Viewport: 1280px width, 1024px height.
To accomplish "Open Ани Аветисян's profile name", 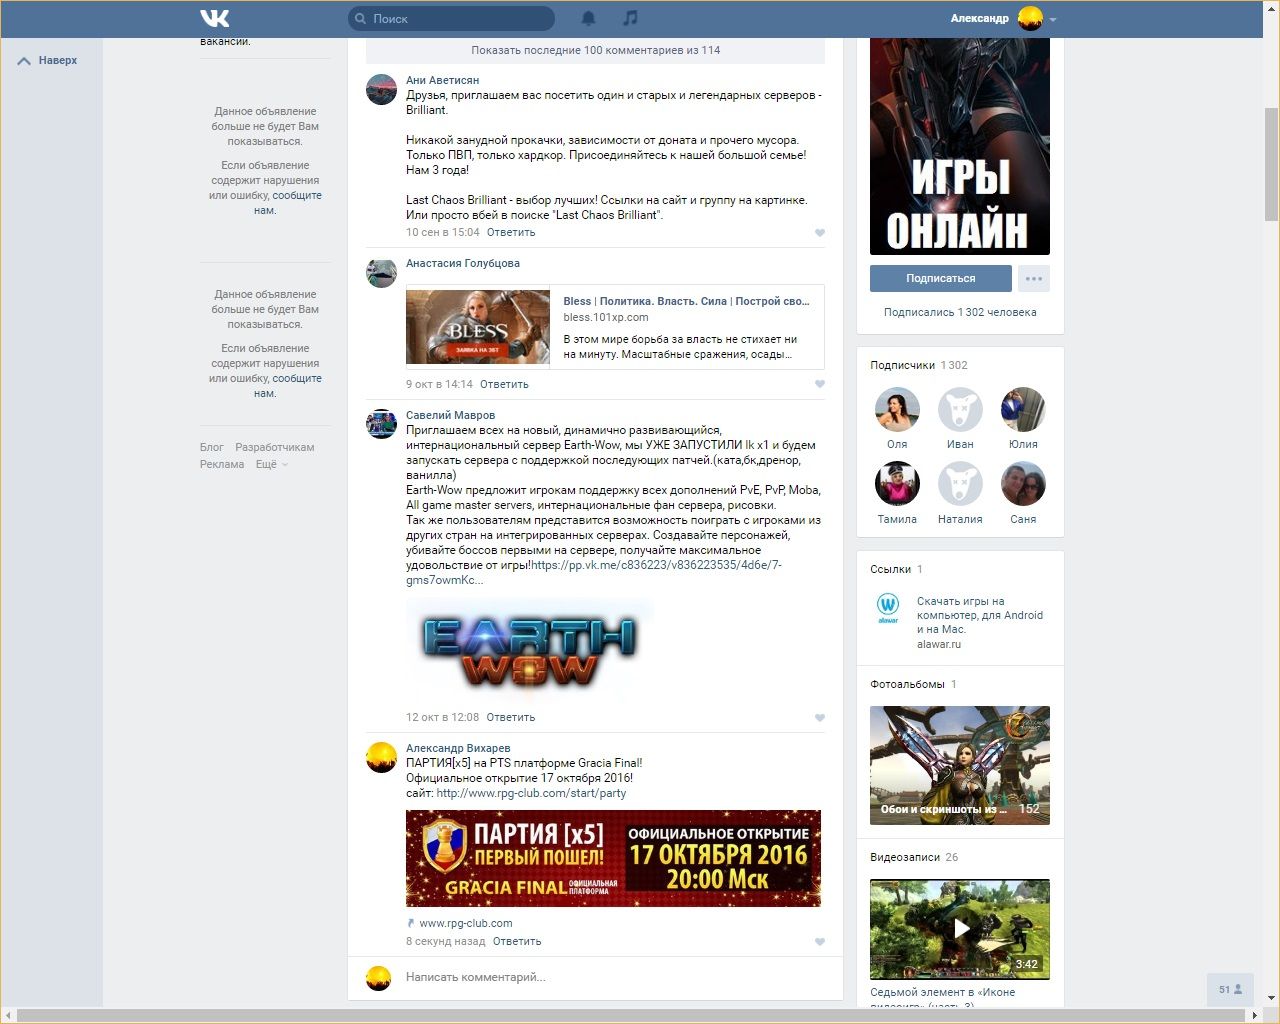I will 442,80.
